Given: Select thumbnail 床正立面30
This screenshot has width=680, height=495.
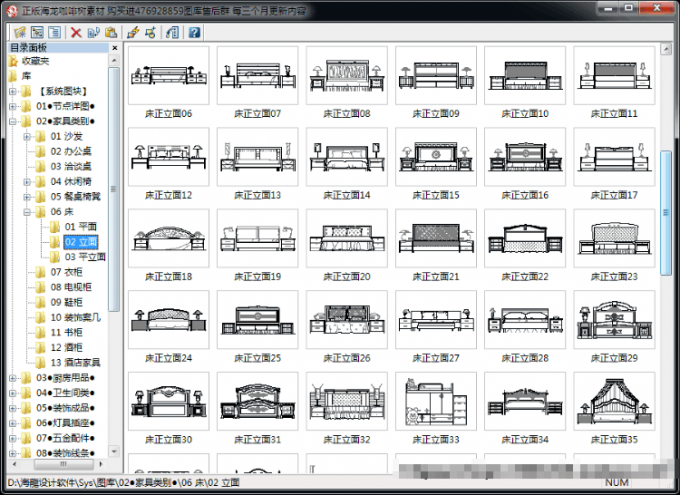Looking at the screenshot, I should pos(169,401).
